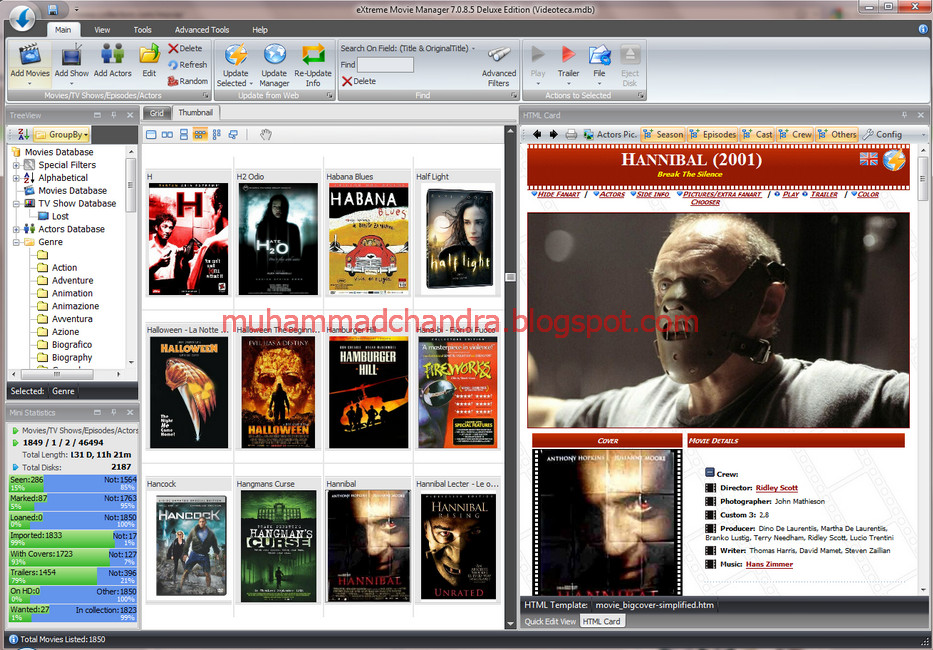The height and width of the screenshot is (650, 933).
Task: Switch to the View ribbon tab
Action: click(102, 30)
